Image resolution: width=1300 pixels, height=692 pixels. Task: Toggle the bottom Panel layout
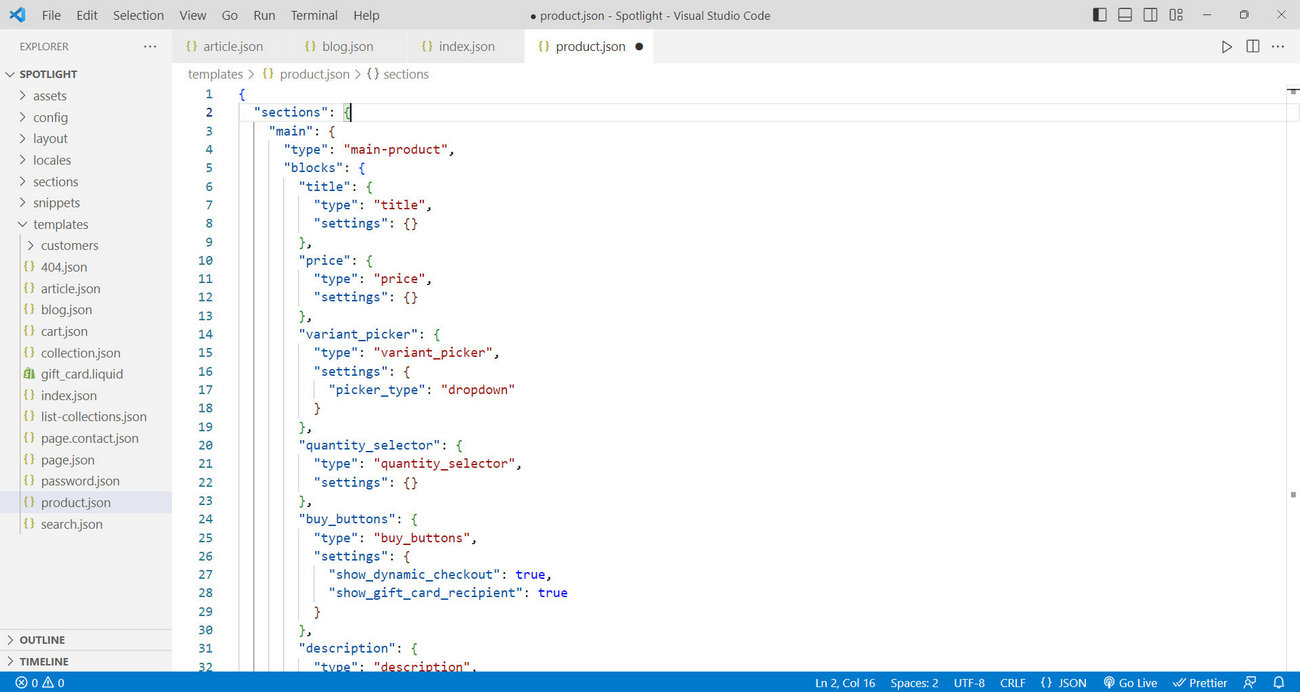coord(1125,15)
